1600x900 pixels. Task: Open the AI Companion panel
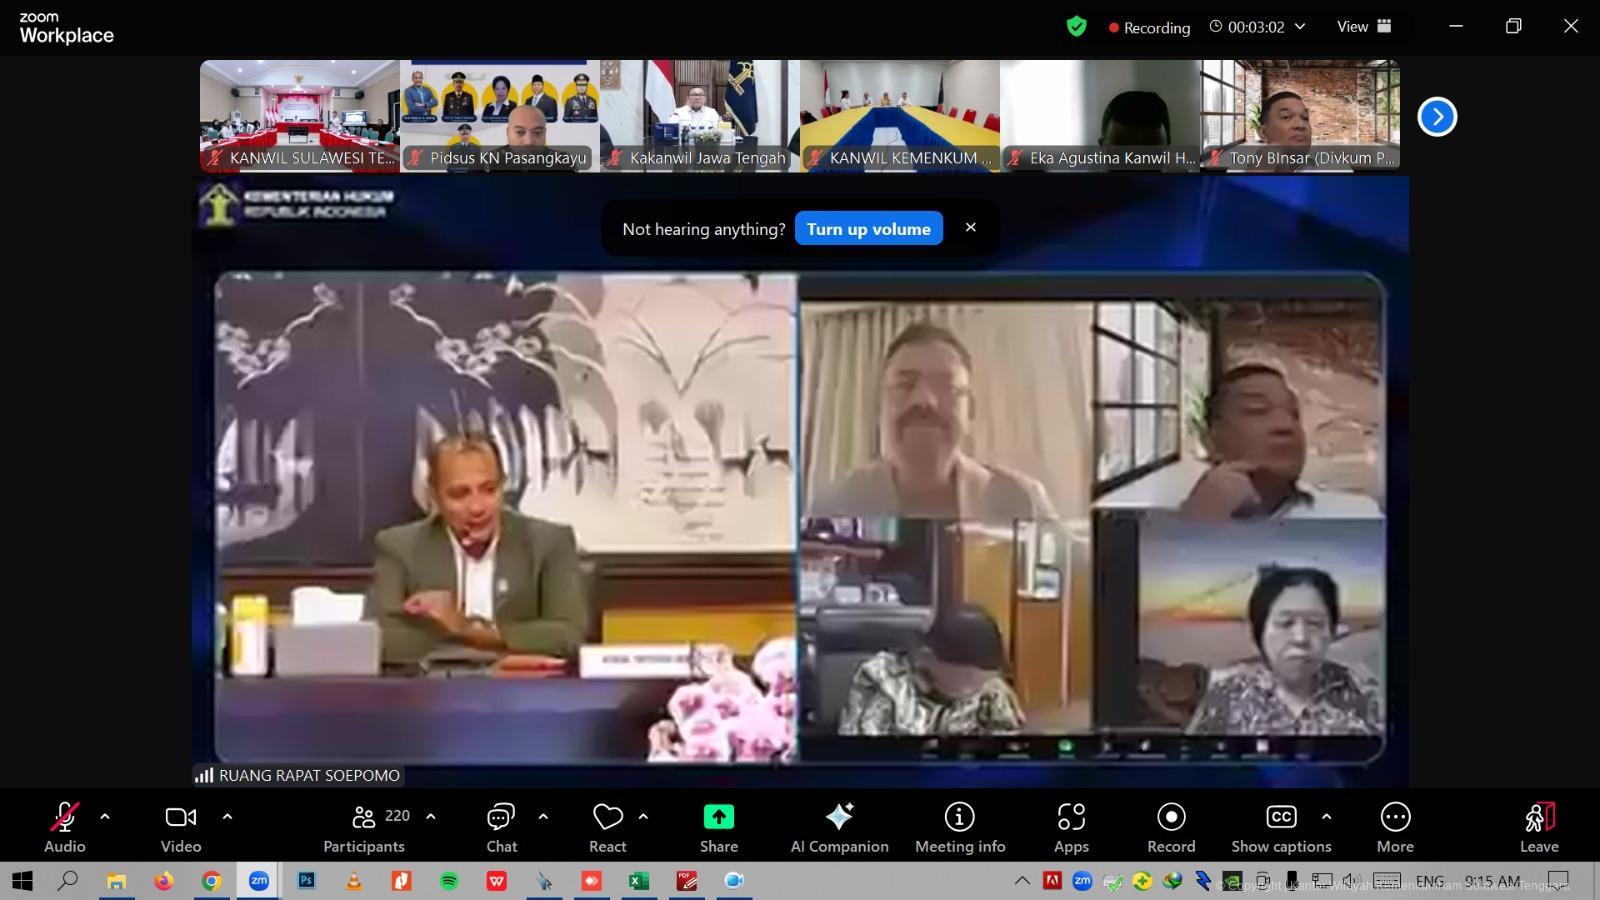click(x=839, y=828)
